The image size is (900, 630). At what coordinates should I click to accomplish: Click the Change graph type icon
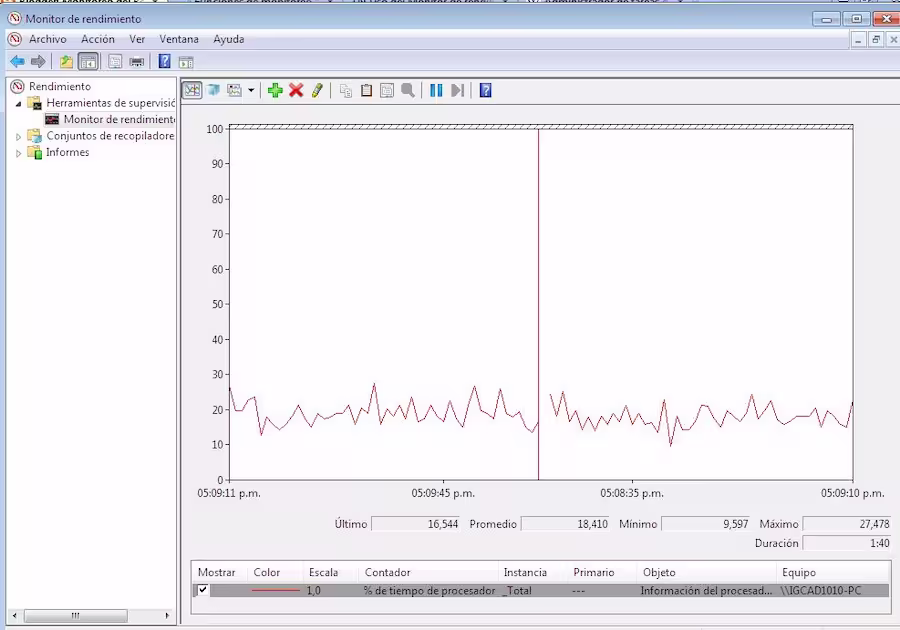point(234,90)
